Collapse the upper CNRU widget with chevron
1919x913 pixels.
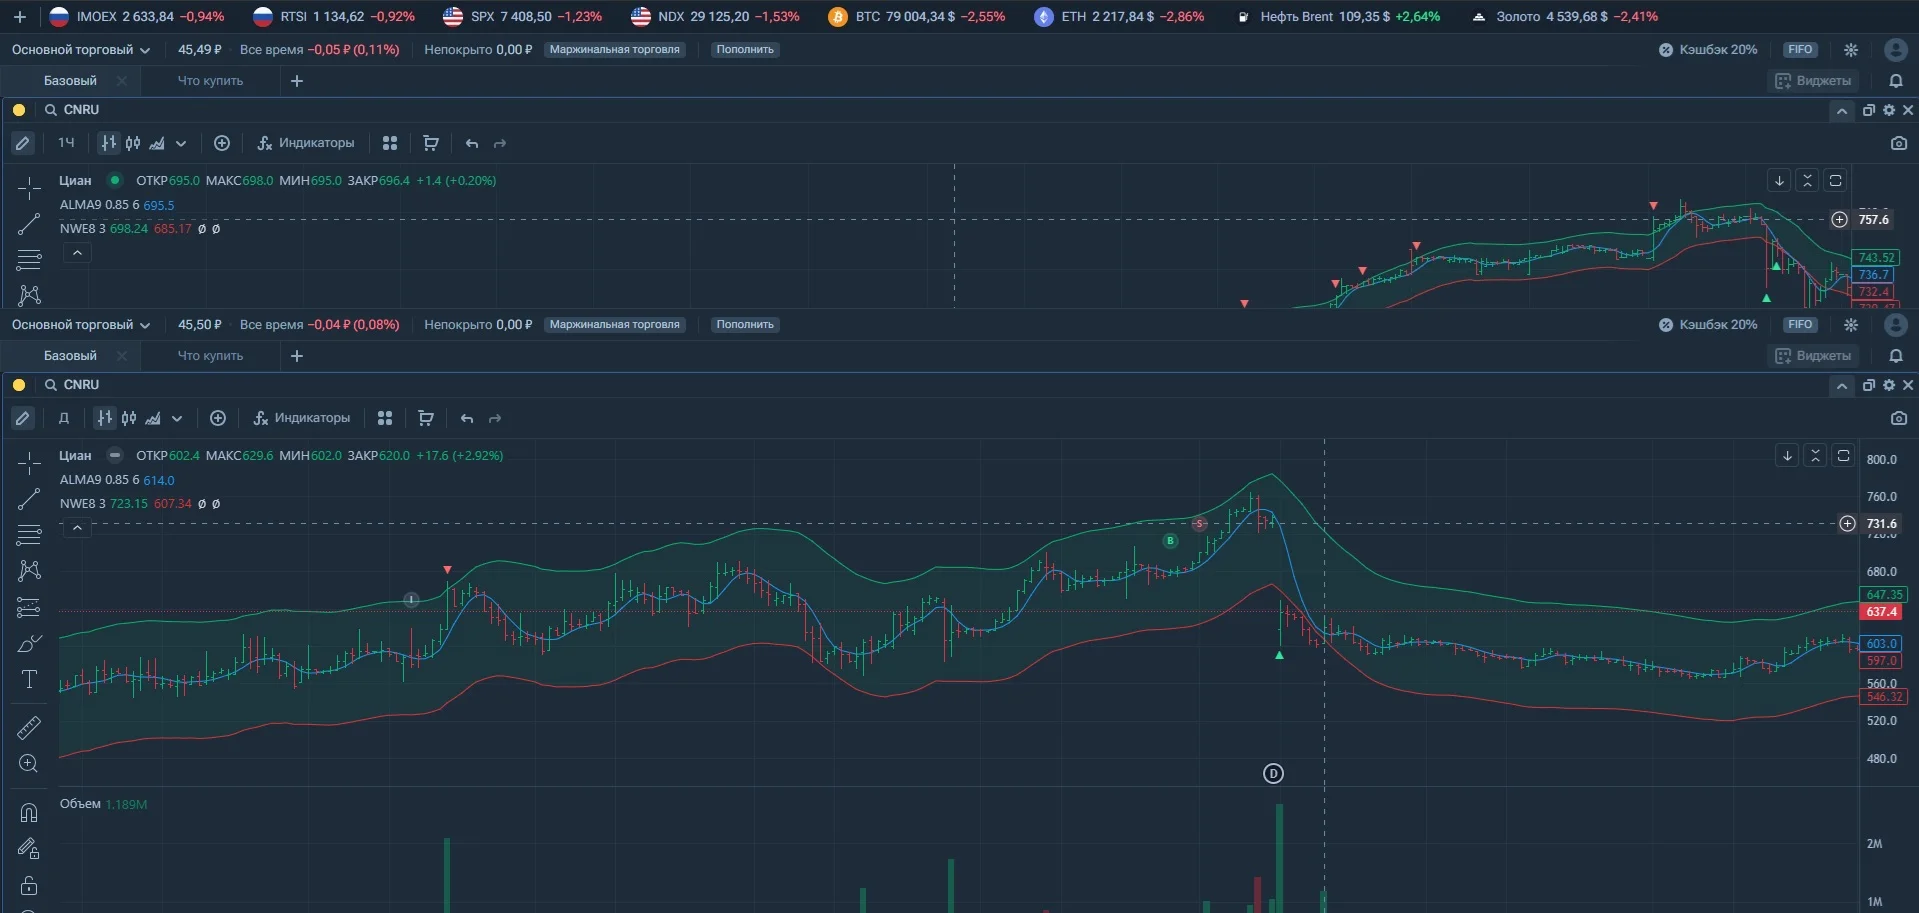click(x=1842, y=111)
